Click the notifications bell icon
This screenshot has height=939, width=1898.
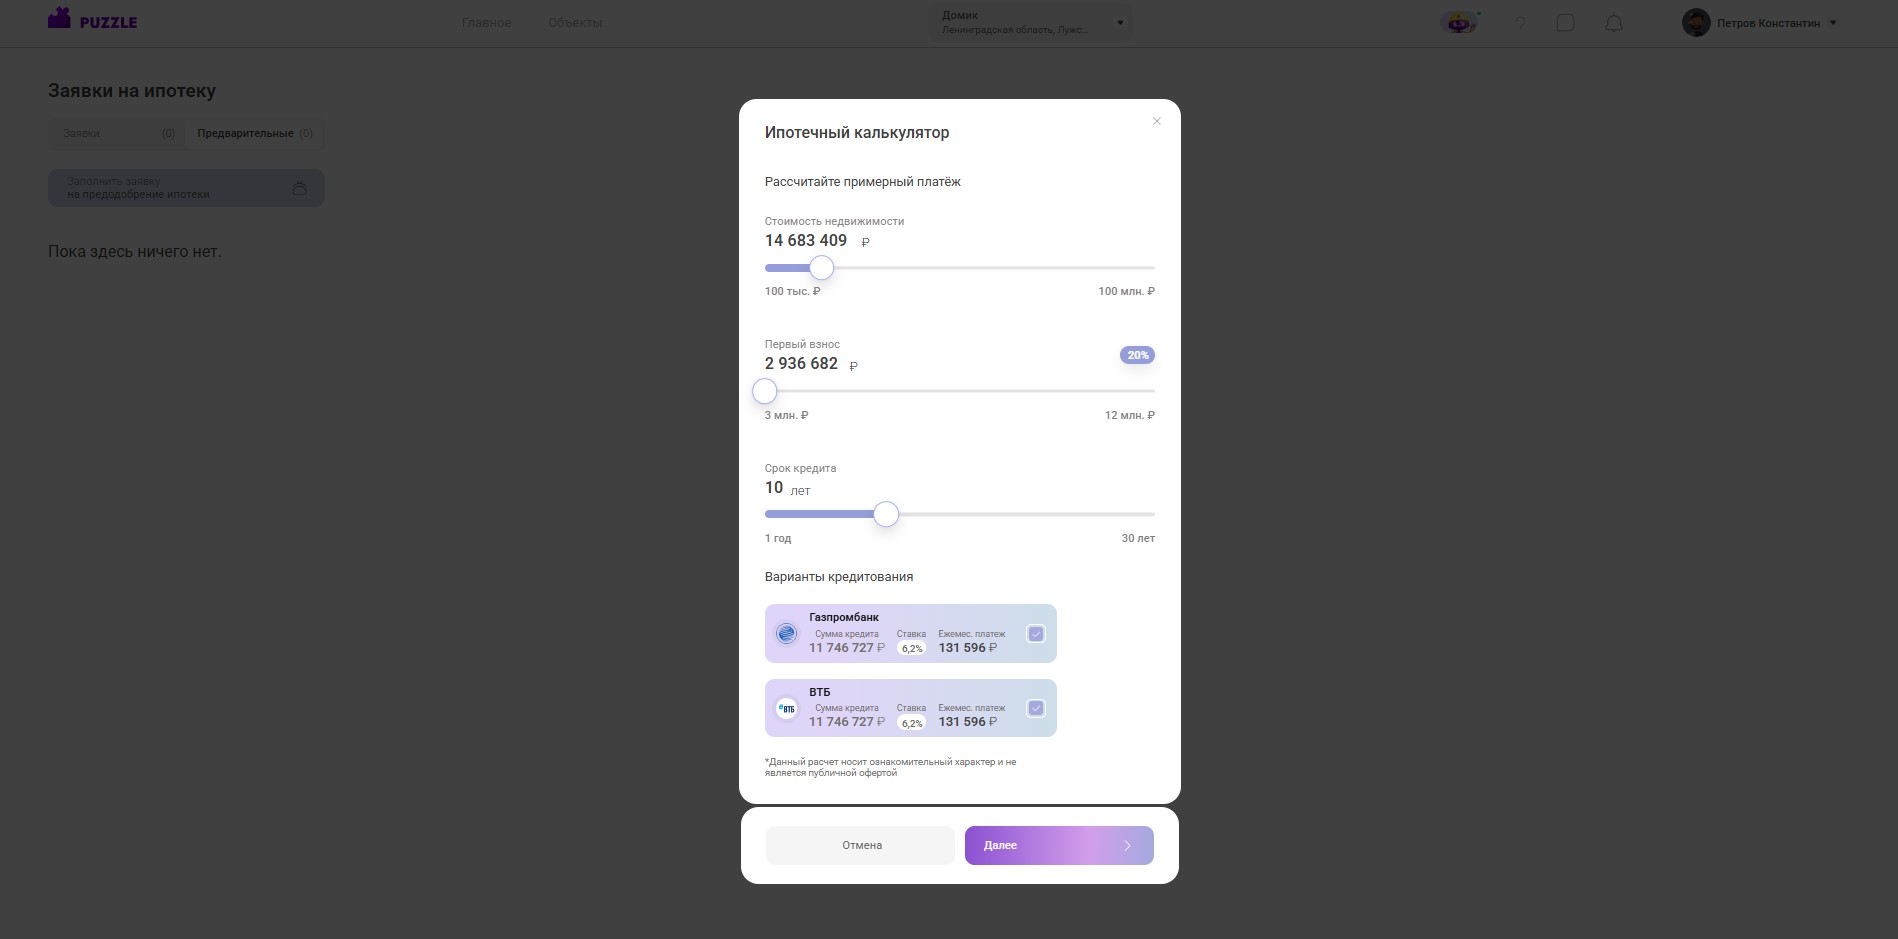1613,23
